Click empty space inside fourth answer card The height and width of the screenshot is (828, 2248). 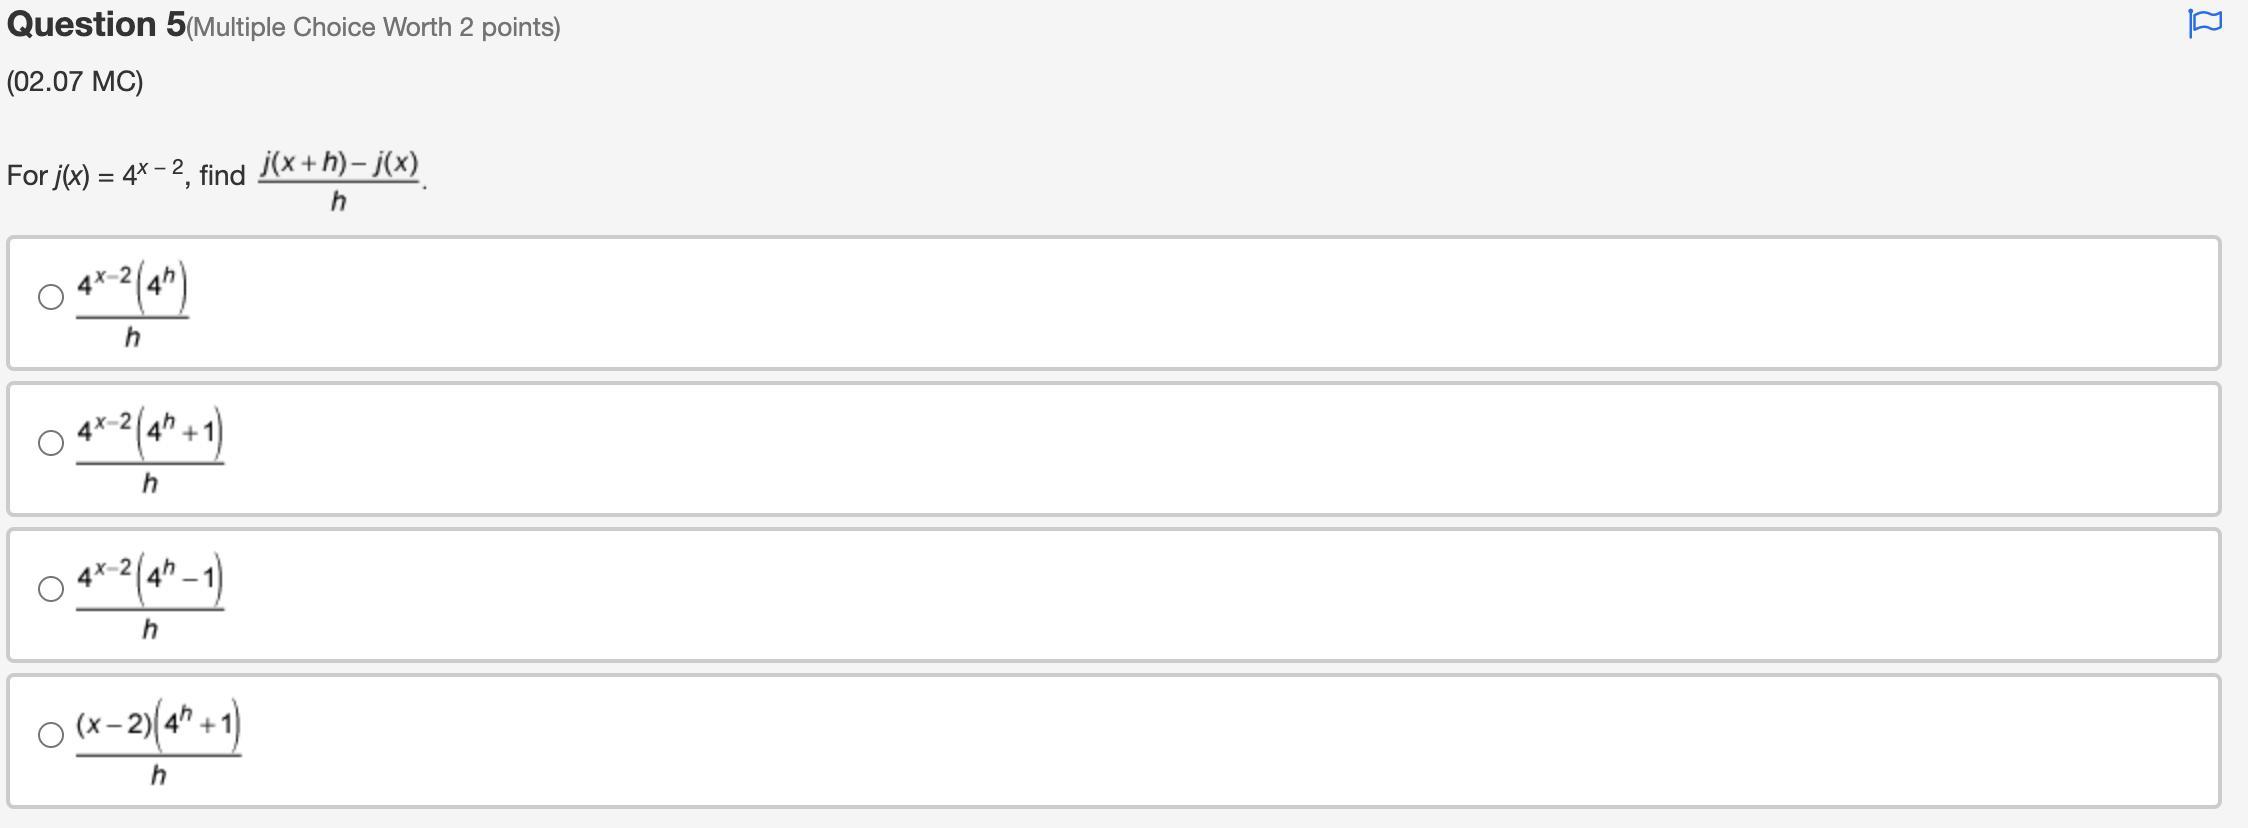click(x=1200, y=741)
